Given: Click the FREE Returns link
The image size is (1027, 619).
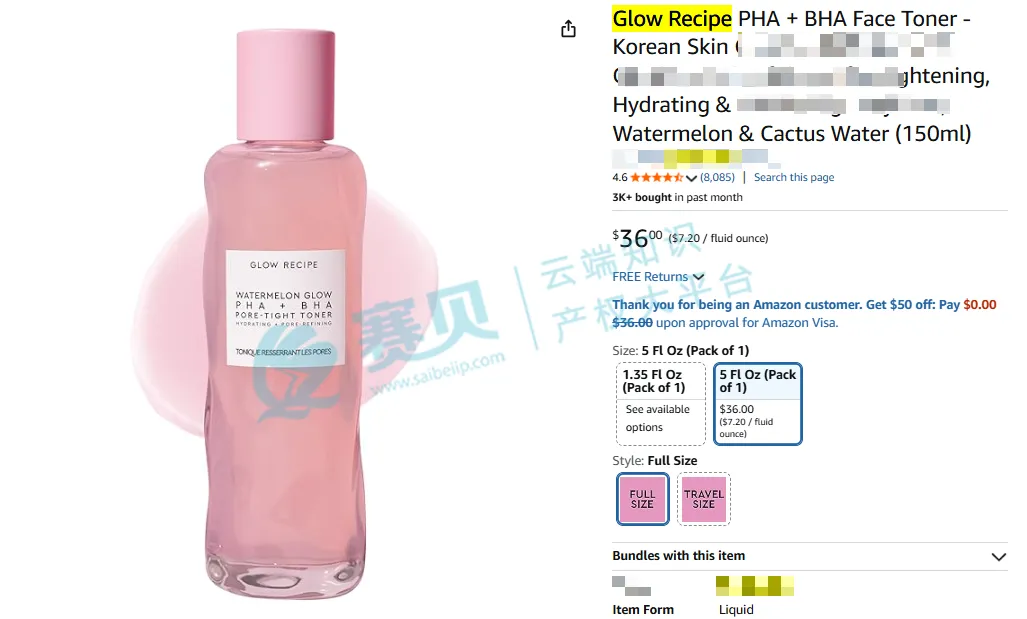Looking at the screenshot, I should 650,277.
